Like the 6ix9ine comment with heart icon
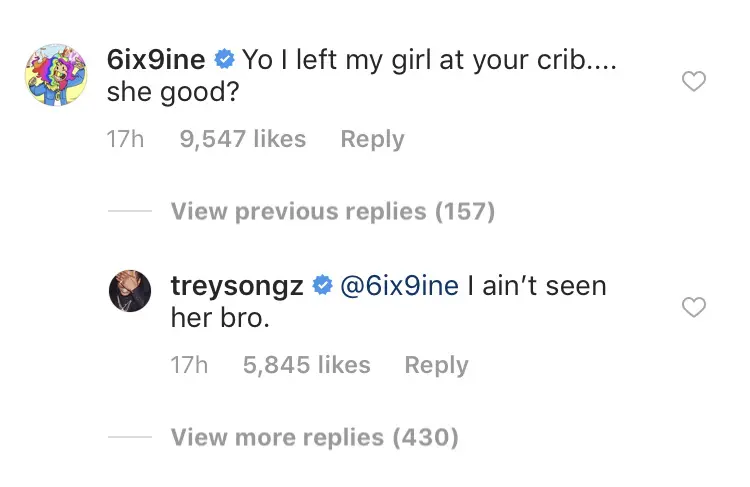Screen dimensions: 750x487 point(693,82)
